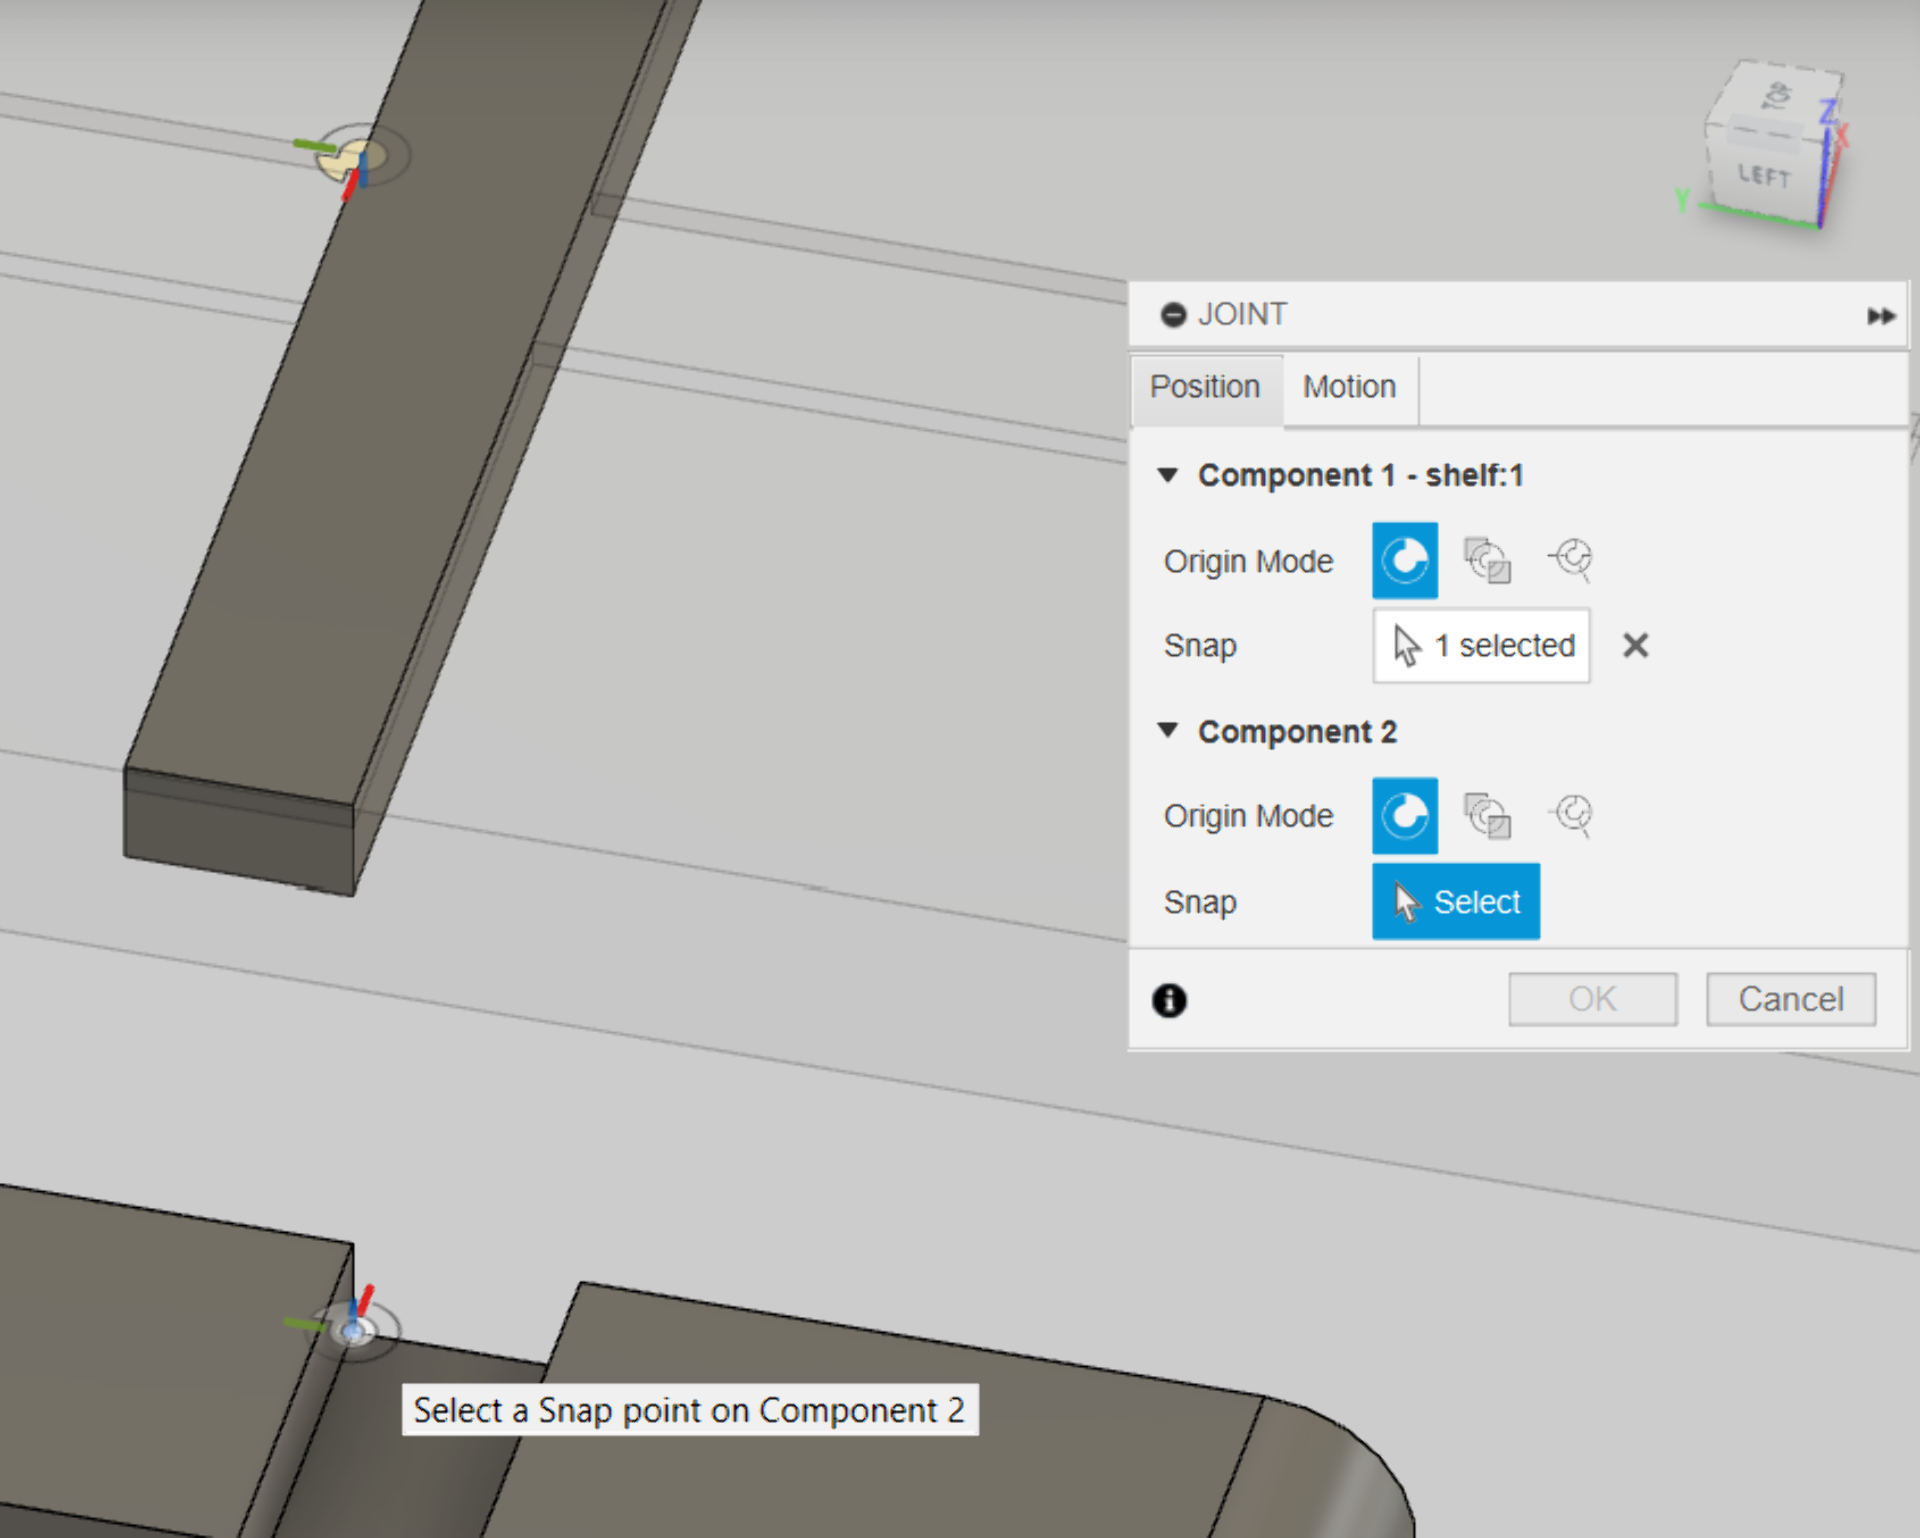Choose Two Edge Intersection mode for Component 2
The width and height of the screenshot is (1920, 1538).
(x=1571, y=815)
